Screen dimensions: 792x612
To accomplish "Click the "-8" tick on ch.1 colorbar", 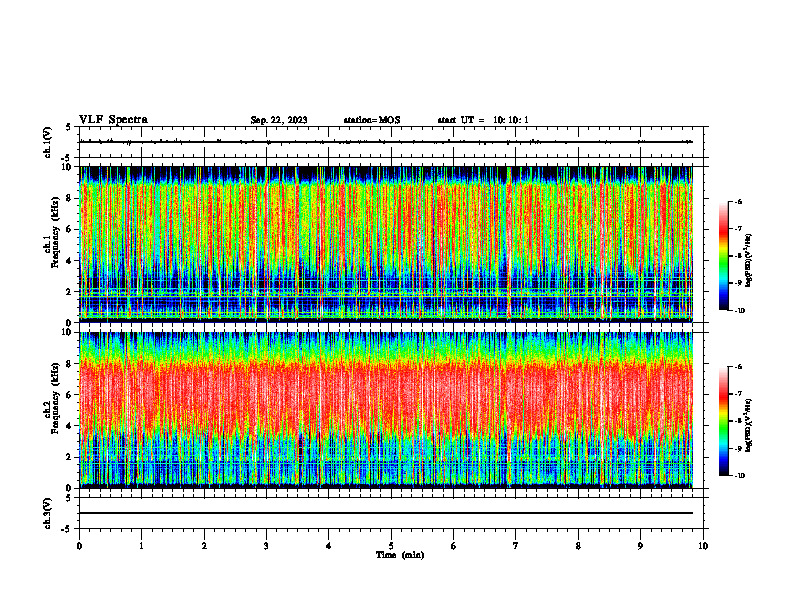I will point(738,256).
